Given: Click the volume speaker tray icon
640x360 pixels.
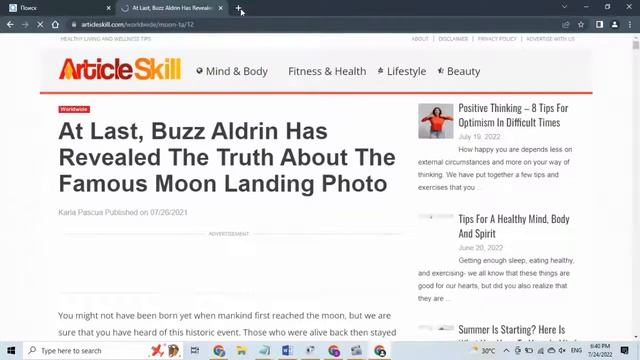Looking at the screenshot, I should 562,351.
